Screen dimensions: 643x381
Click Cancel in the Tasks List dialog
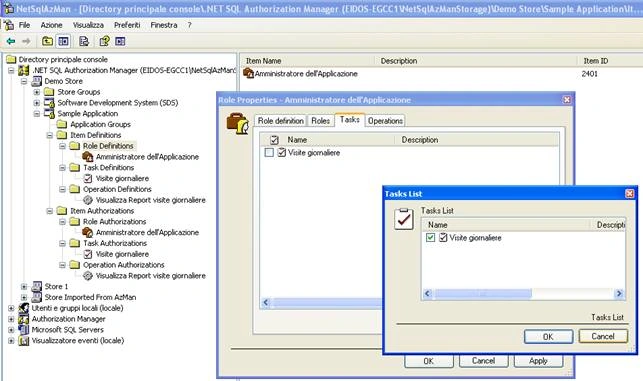pos(603,336)
